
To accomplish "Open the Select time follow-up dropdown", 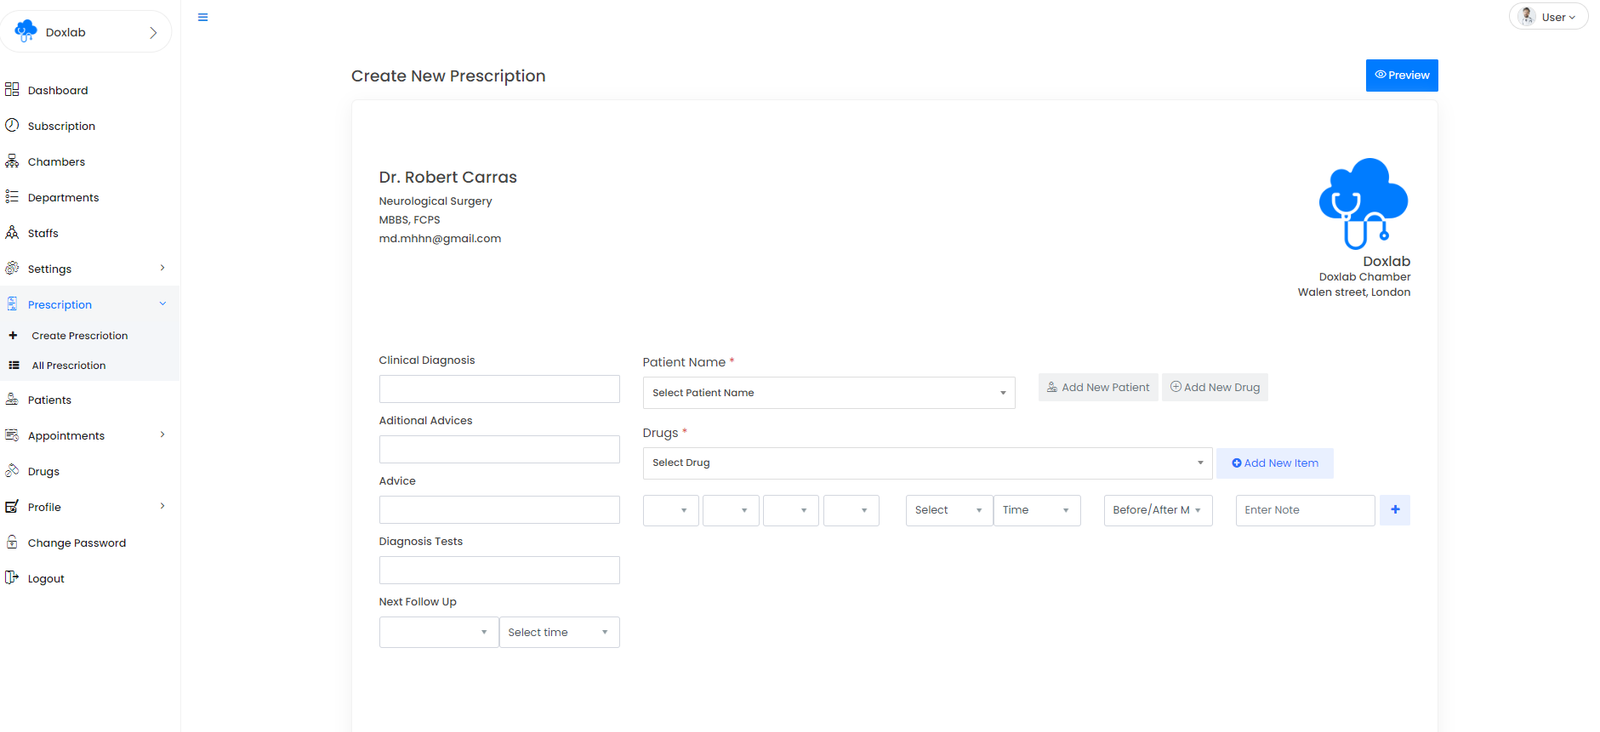I will (x=558, y=632).
